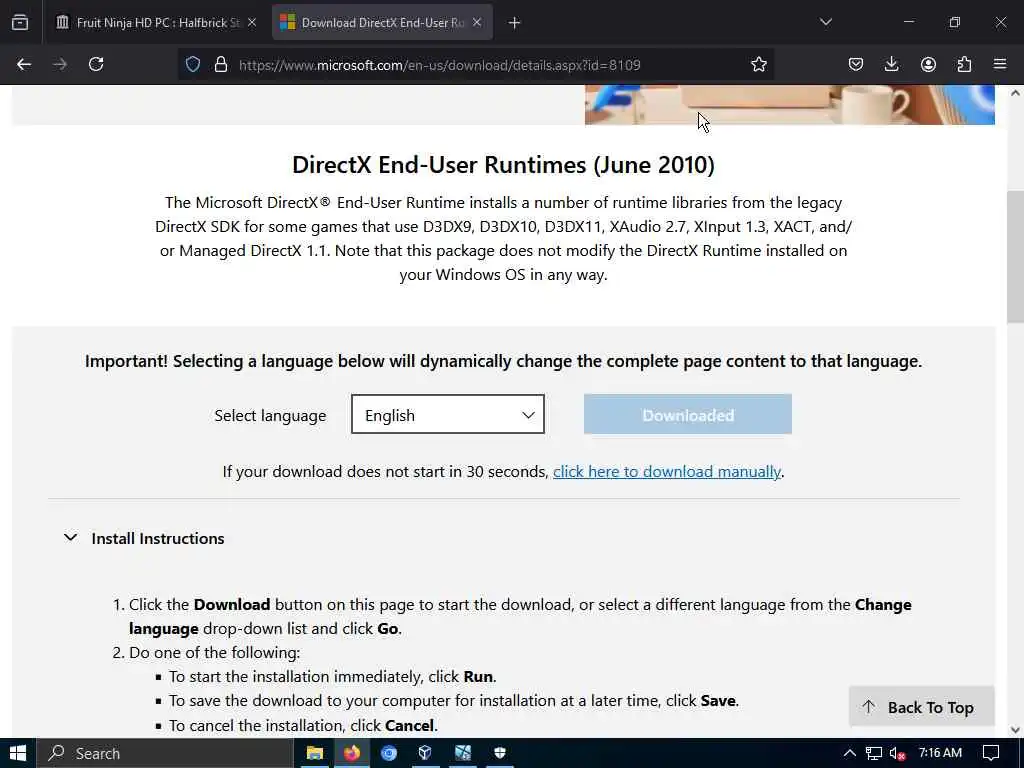Click the forward navigation arrow
Screen dimensions: 1024x768
point(60,64)
